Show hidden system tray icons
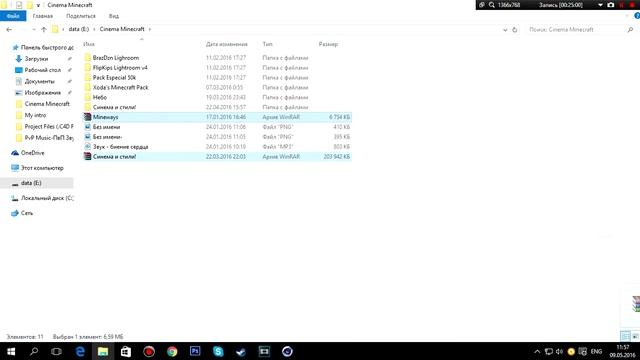This screenshot has height=360, width=640. pos(537,351)
